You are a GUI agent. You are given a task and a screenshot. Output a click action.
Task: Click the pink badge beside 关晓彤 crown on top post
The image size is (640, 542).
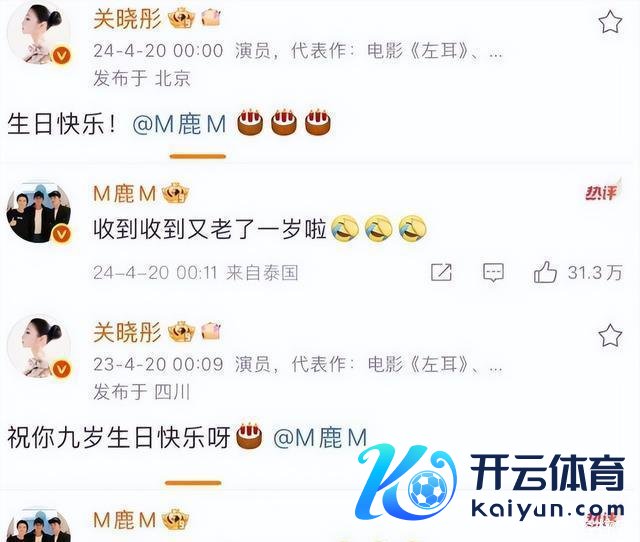click(x=211, y=18)
